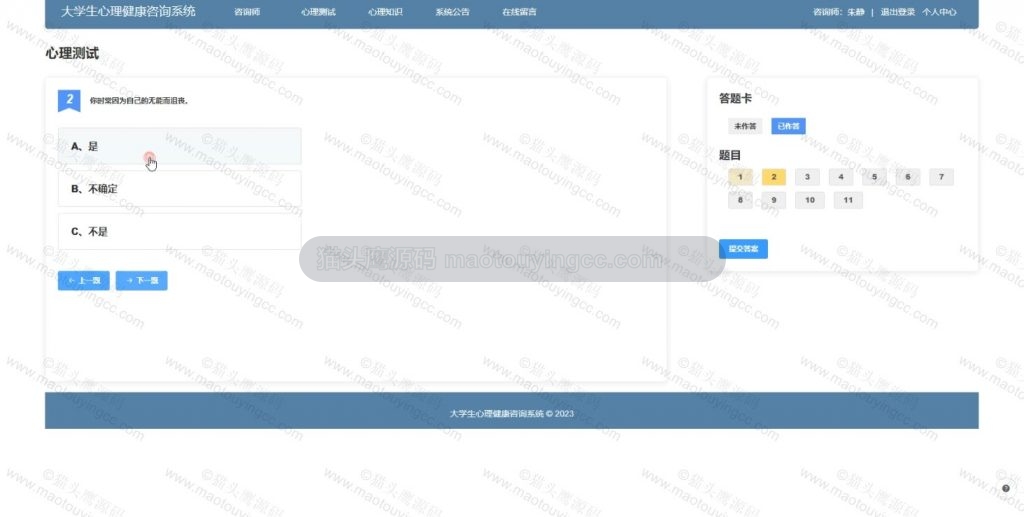
Task: Jump to question 2 on answer card
Action: [x=774, y=177]
